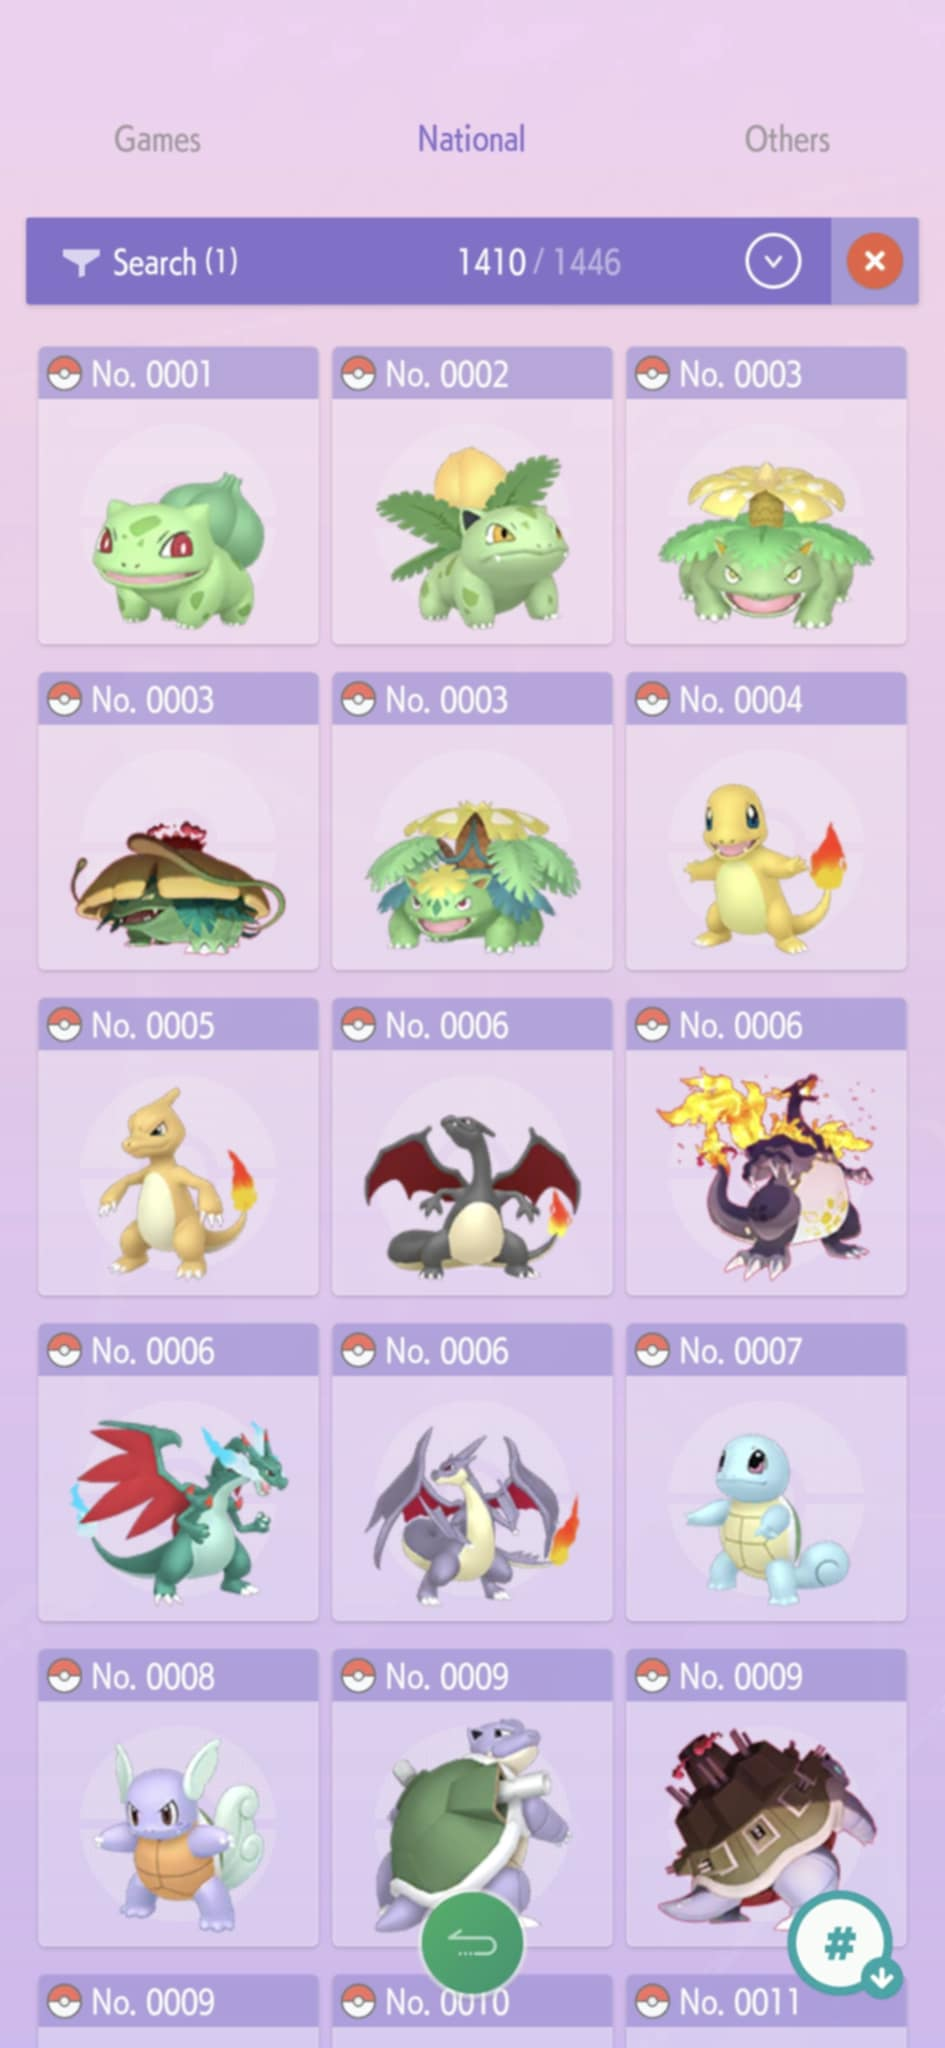This screenshot has height=2048, width=945.
Task: Open Charmeleon entry No. 0005
Action: tap(178, 1147)
